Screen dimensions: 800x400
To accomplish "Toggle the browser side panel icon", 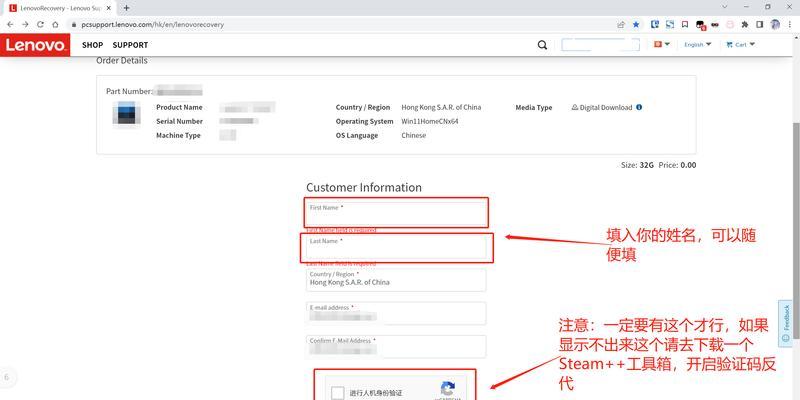I will (x=760, y=24).
